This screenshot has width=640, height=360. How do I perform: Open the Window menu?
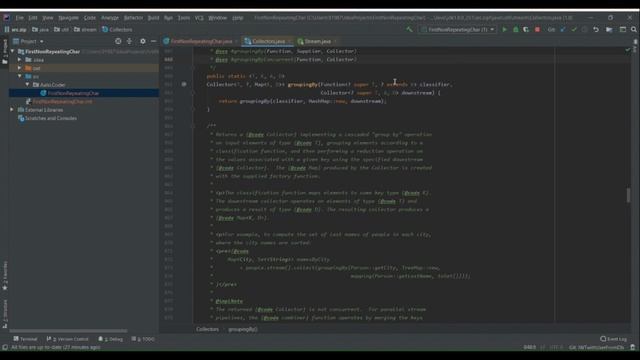coord(217,18)
